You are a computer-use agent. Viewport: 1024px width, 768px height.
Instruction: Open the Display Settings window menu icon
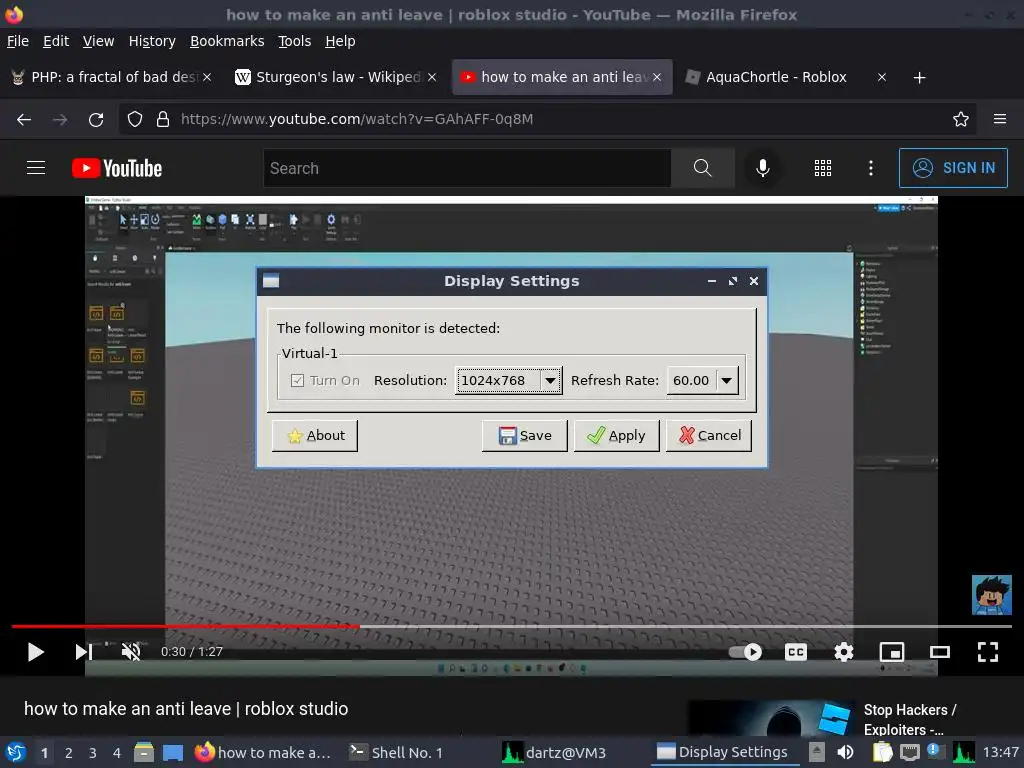tap(271, 281)
